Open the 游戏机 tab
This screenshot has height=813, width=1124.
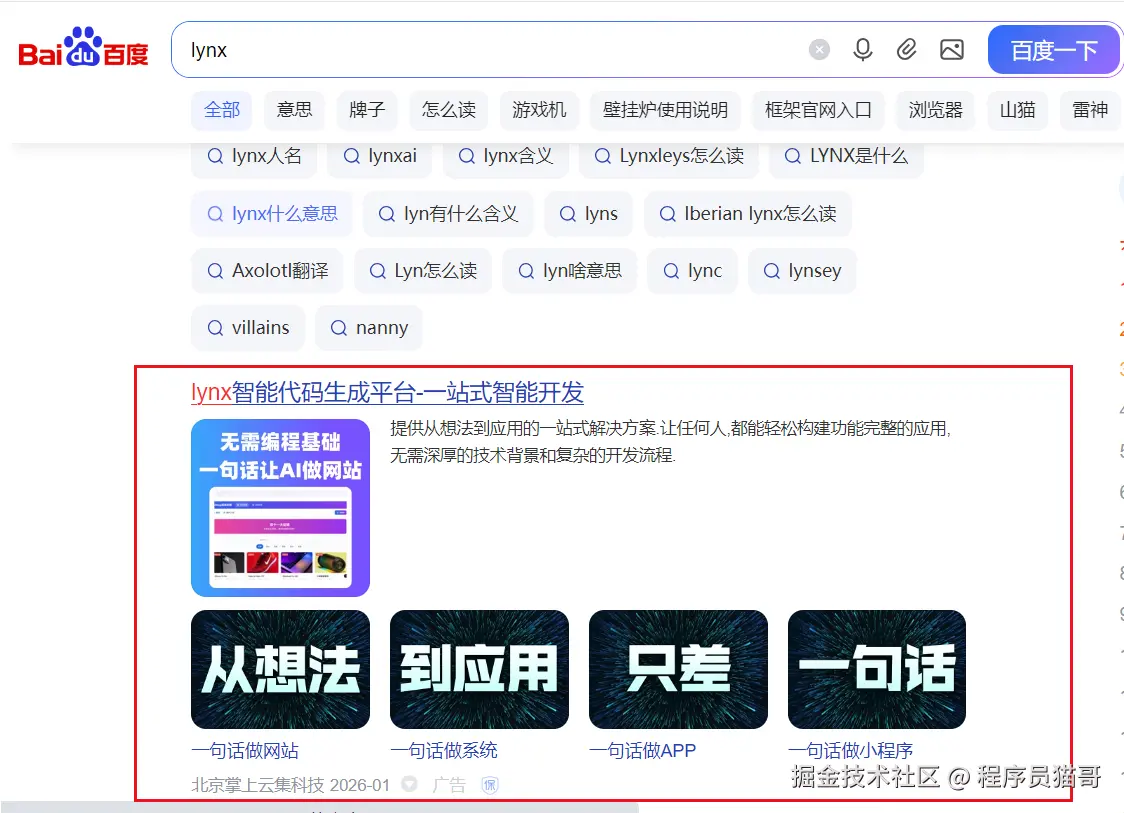click(538, 110)
